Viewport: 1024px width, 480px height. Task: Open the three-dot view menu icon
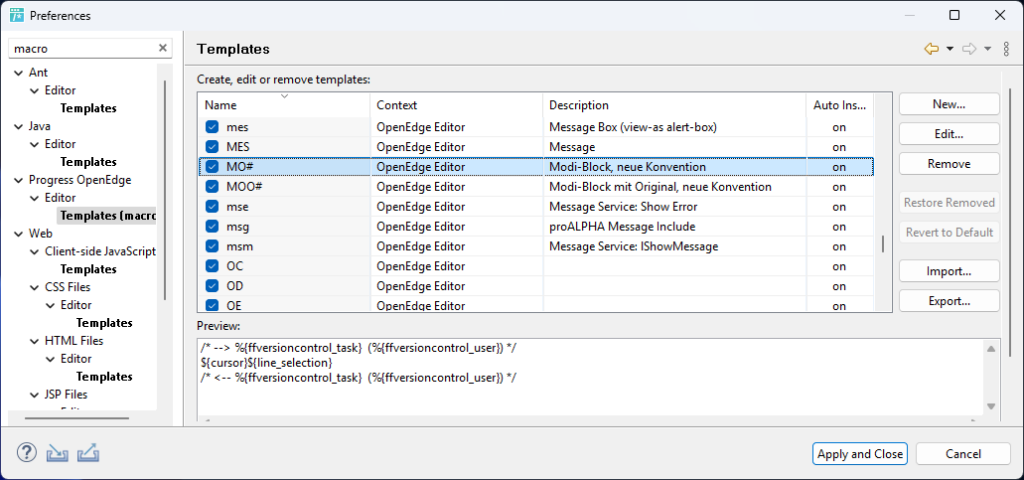click(1005, 49)
